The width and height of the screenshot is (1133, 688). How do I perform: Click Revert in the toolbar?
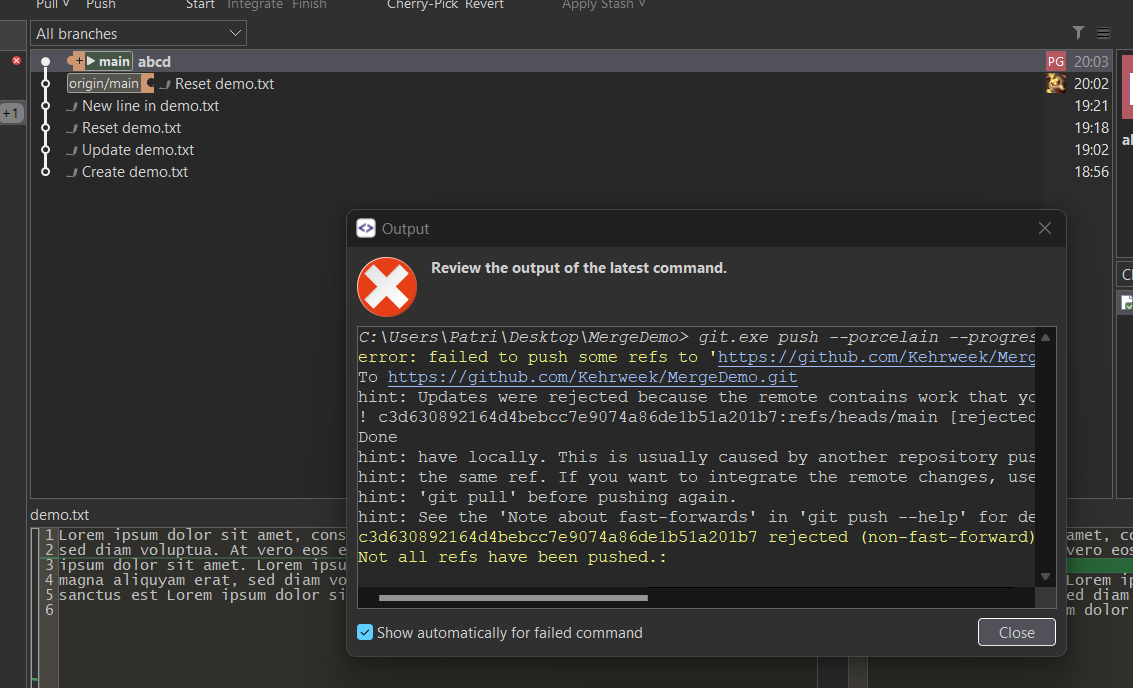click(484, 5)
